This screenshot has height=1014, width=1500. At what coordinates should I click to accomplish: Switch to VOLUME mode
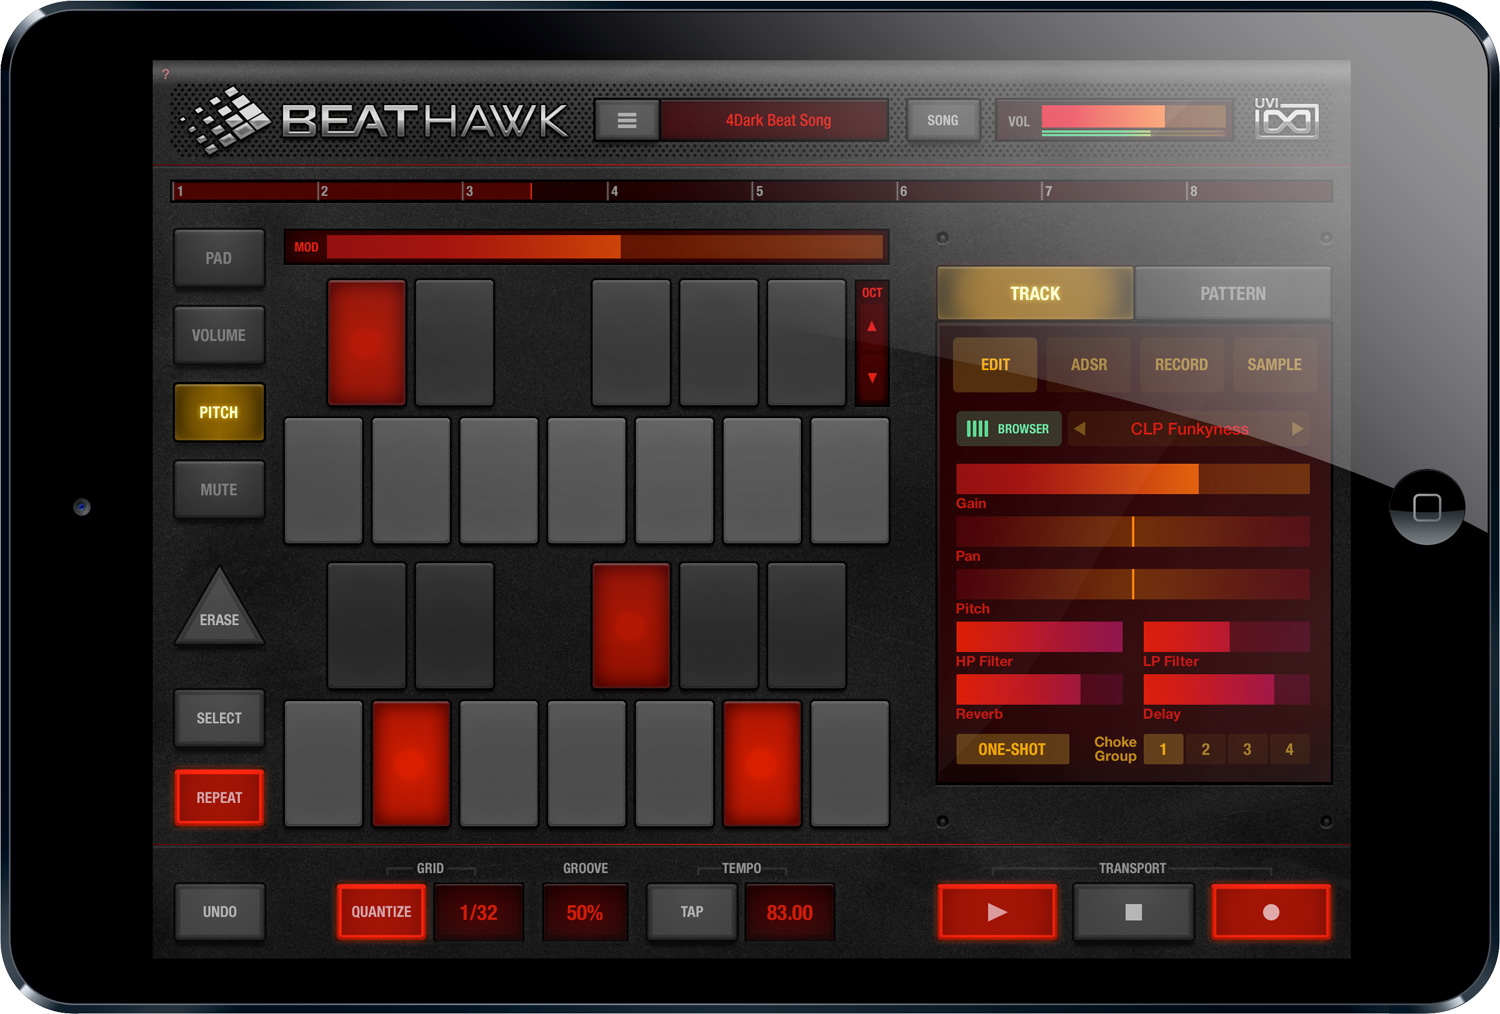(x=219, y=335)
